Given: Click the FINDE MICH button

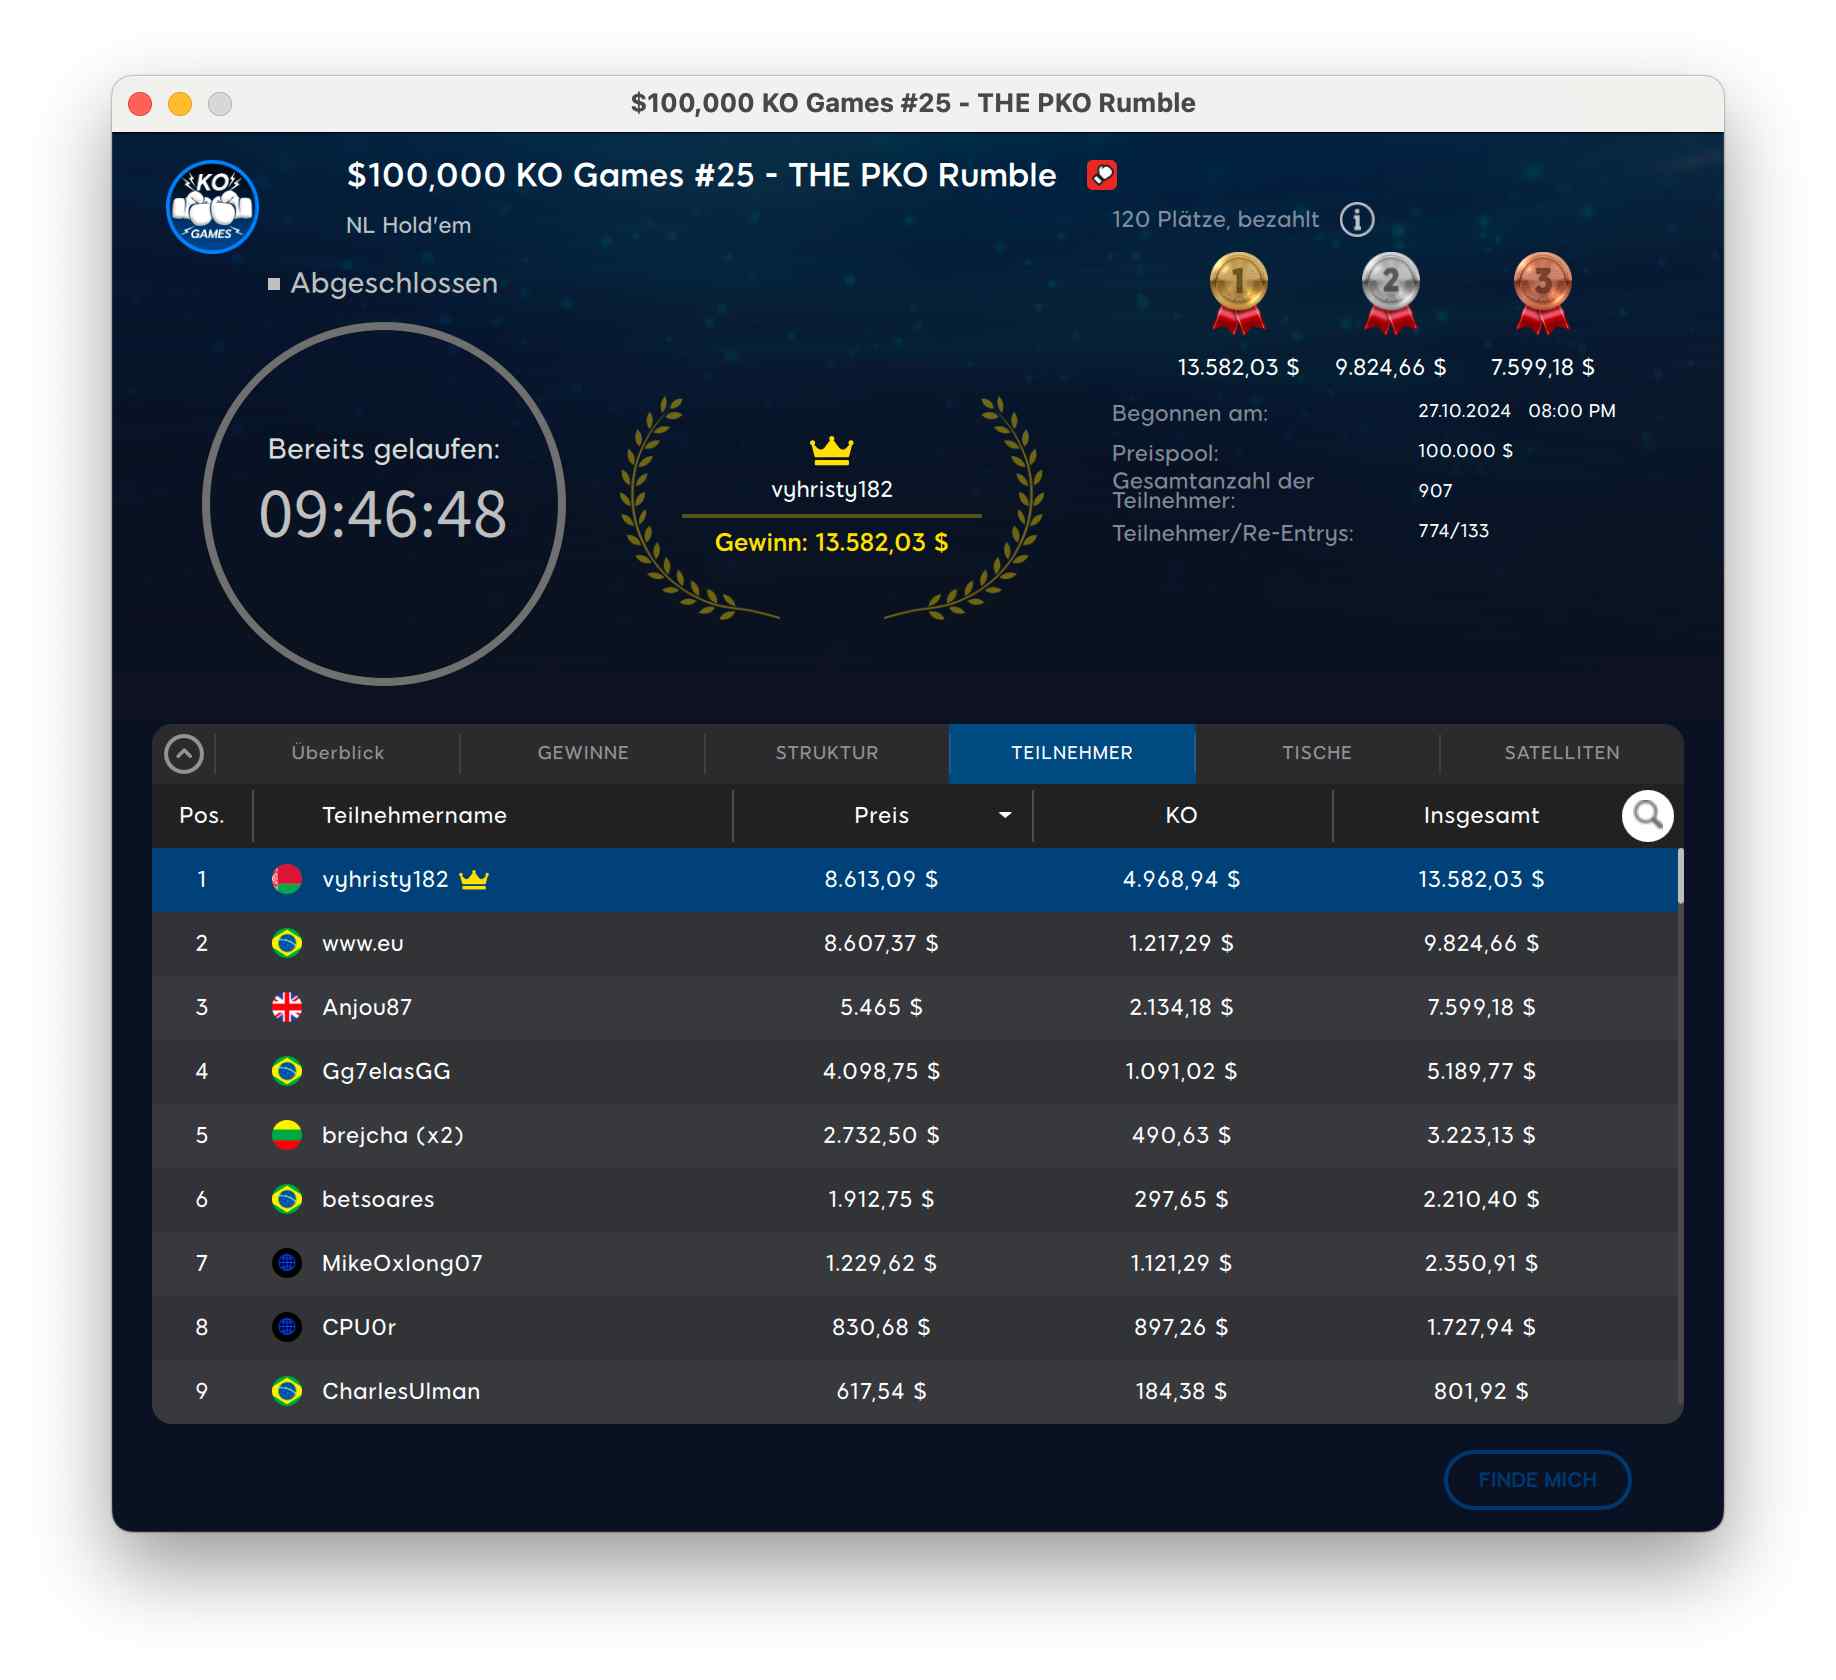Looking at the screenshot, I should point(1537,1480).
